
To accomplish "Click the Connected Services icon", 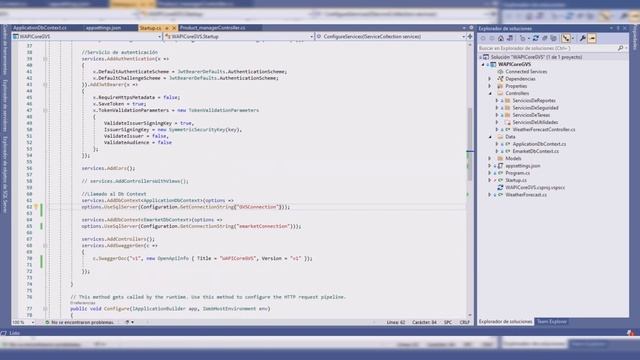I will click(x=500, y=72).
